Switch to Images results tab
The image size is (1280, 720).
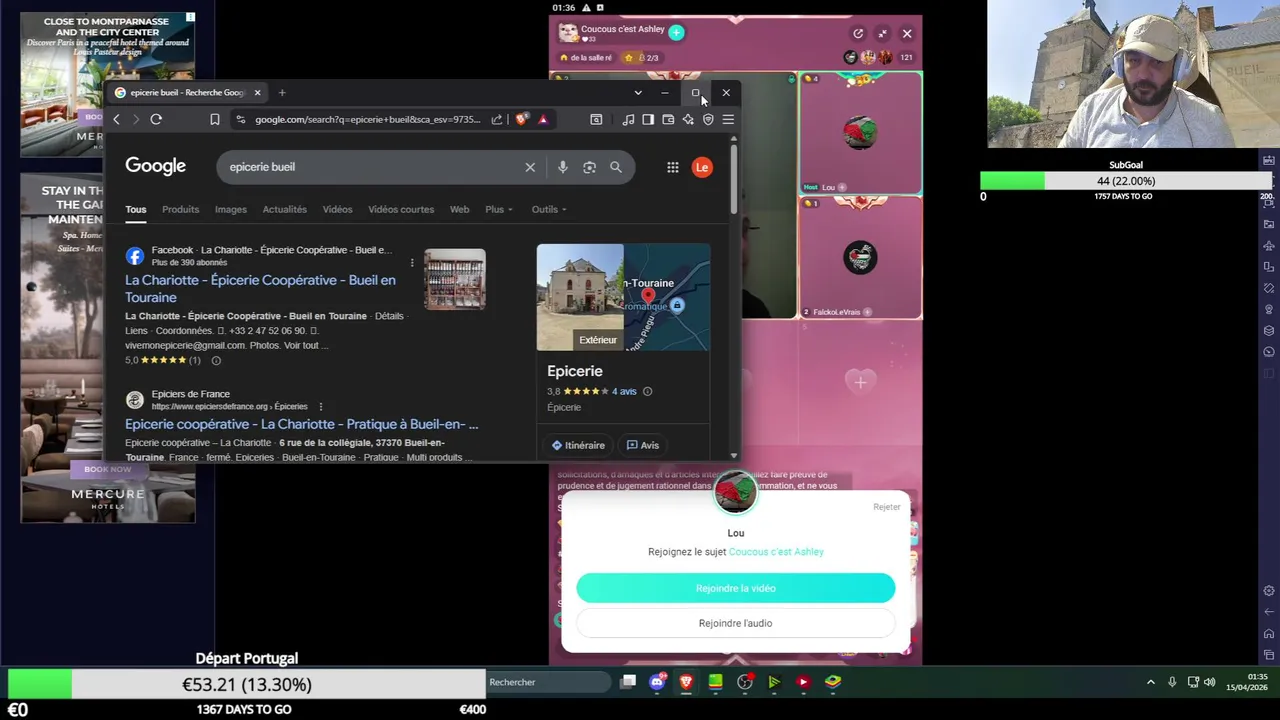point(230,209)
